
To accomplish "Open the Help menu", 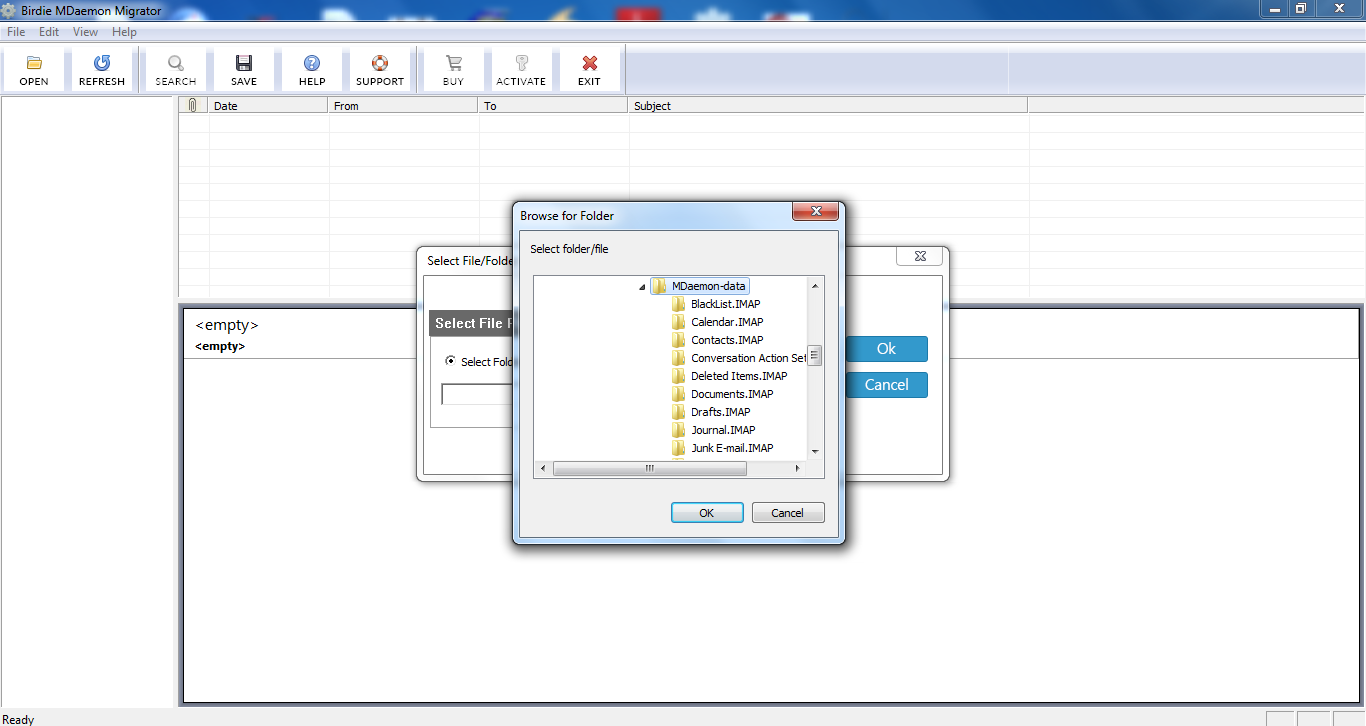I will 124,32.
